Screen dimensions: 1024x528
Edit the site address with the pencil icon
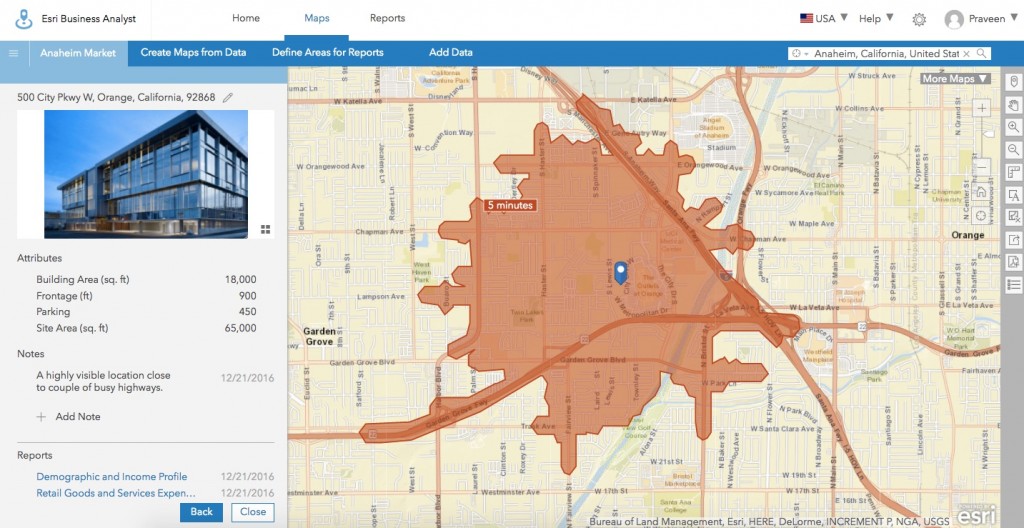227,97
